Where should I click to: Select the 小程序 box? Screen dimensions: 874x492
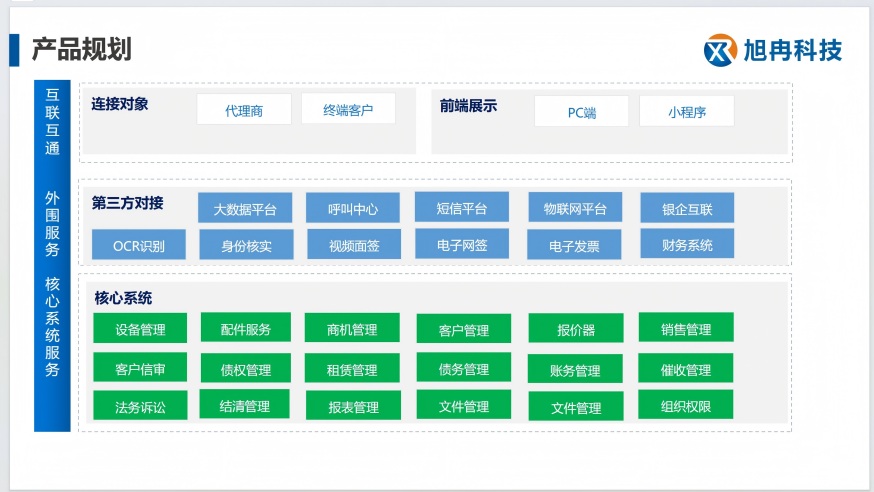pyautogui.click(x=686, y=112)
